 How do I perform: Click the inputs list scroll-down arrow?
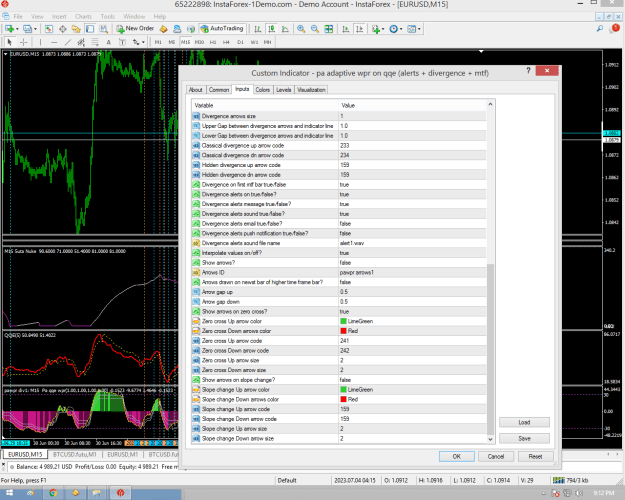point(490,439)
